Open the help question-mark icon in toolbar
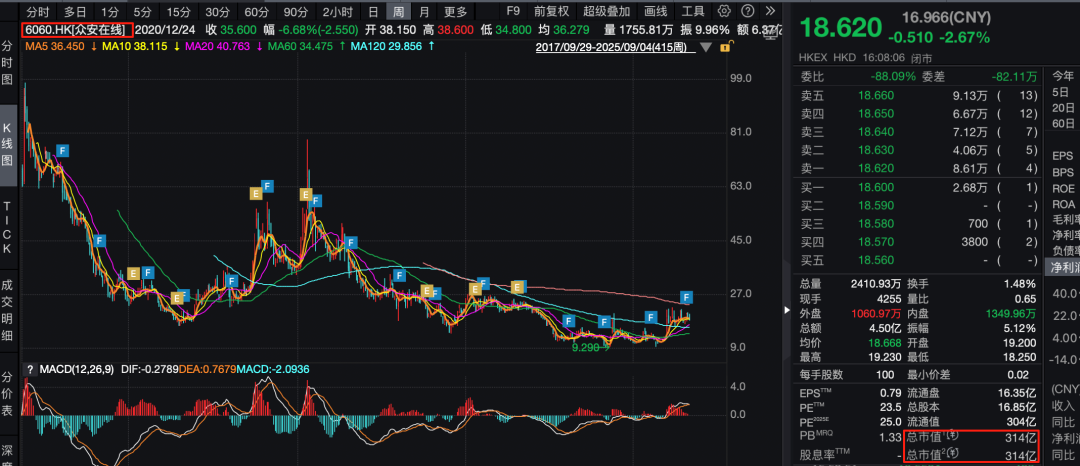 pyautogui.click(x=748, y=11)
